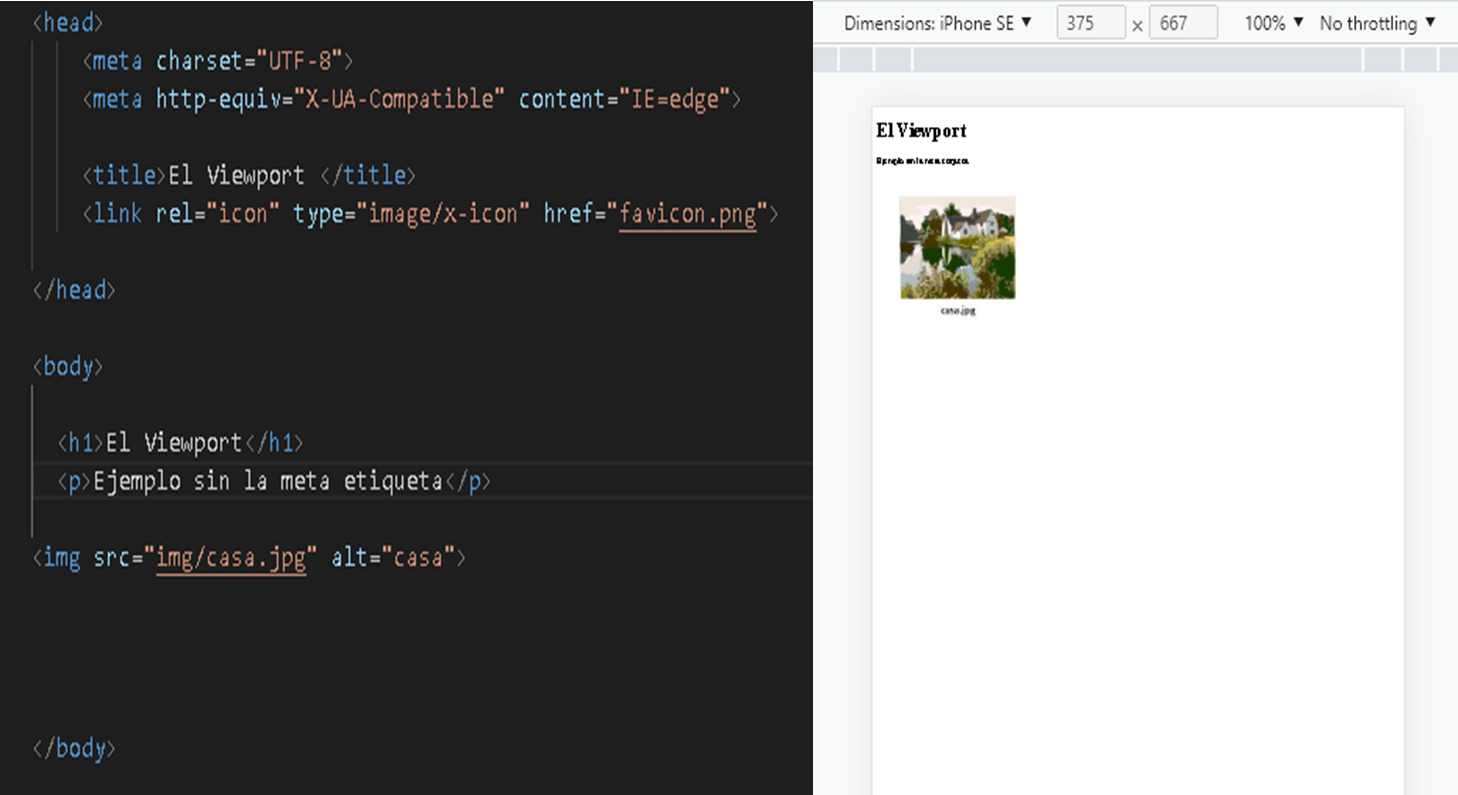Click the img/casa.jpg path in the code

(x=231, y=557)
